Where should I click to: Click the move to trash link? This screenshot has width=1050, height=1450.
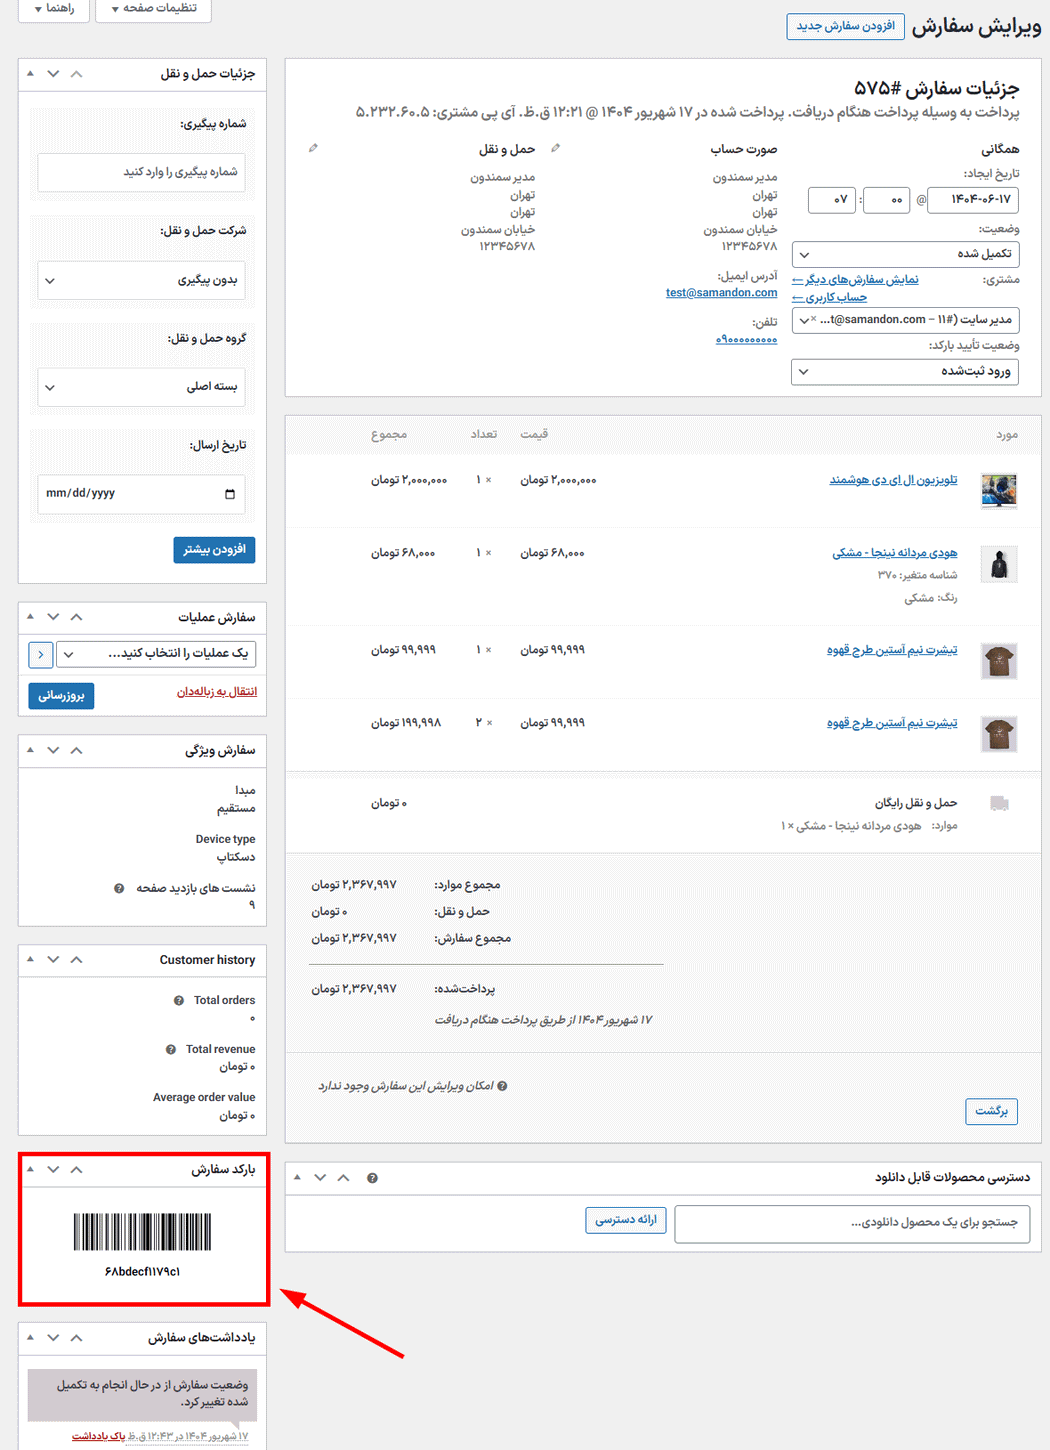(x=217, y=692)
